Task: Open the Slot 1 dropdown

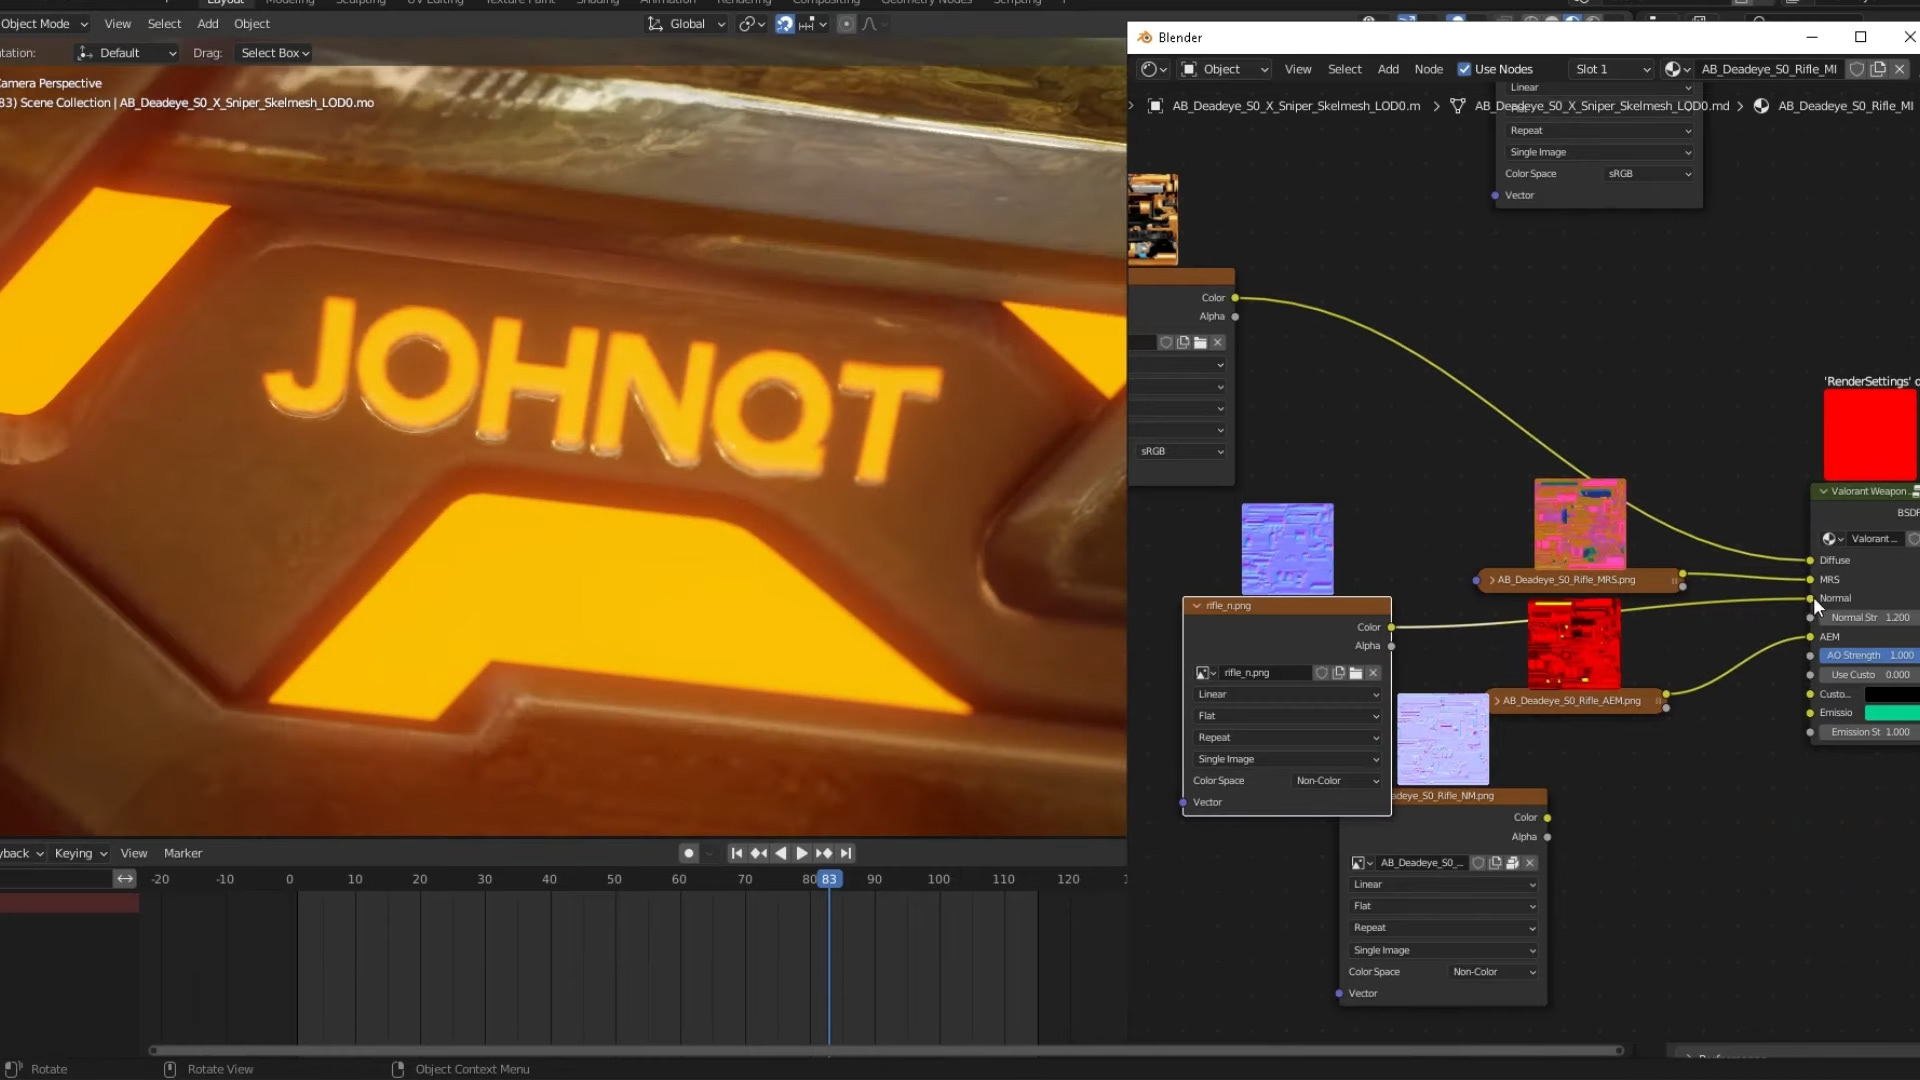Action: click(x=1612, y=69)
